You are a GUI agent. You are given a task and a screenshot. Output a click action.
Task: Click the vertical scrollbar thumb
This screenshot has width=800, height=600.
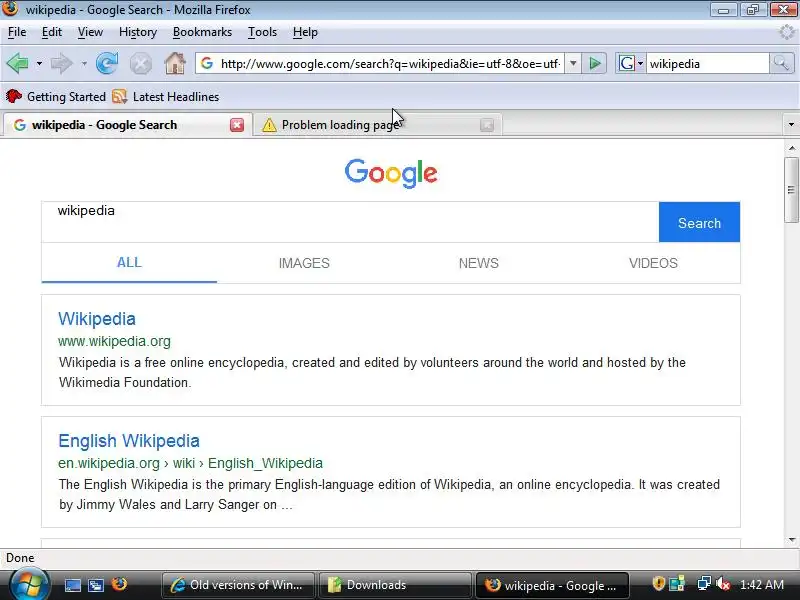click(791, 190)
